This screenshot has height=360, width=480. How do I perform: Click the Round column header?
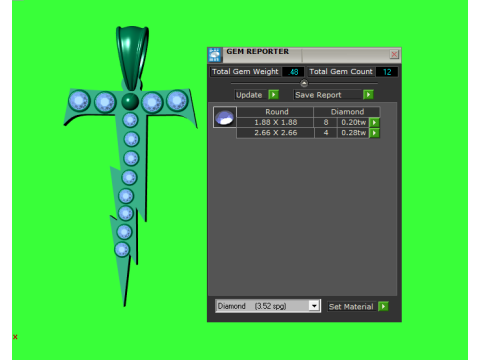click(276, 112)
